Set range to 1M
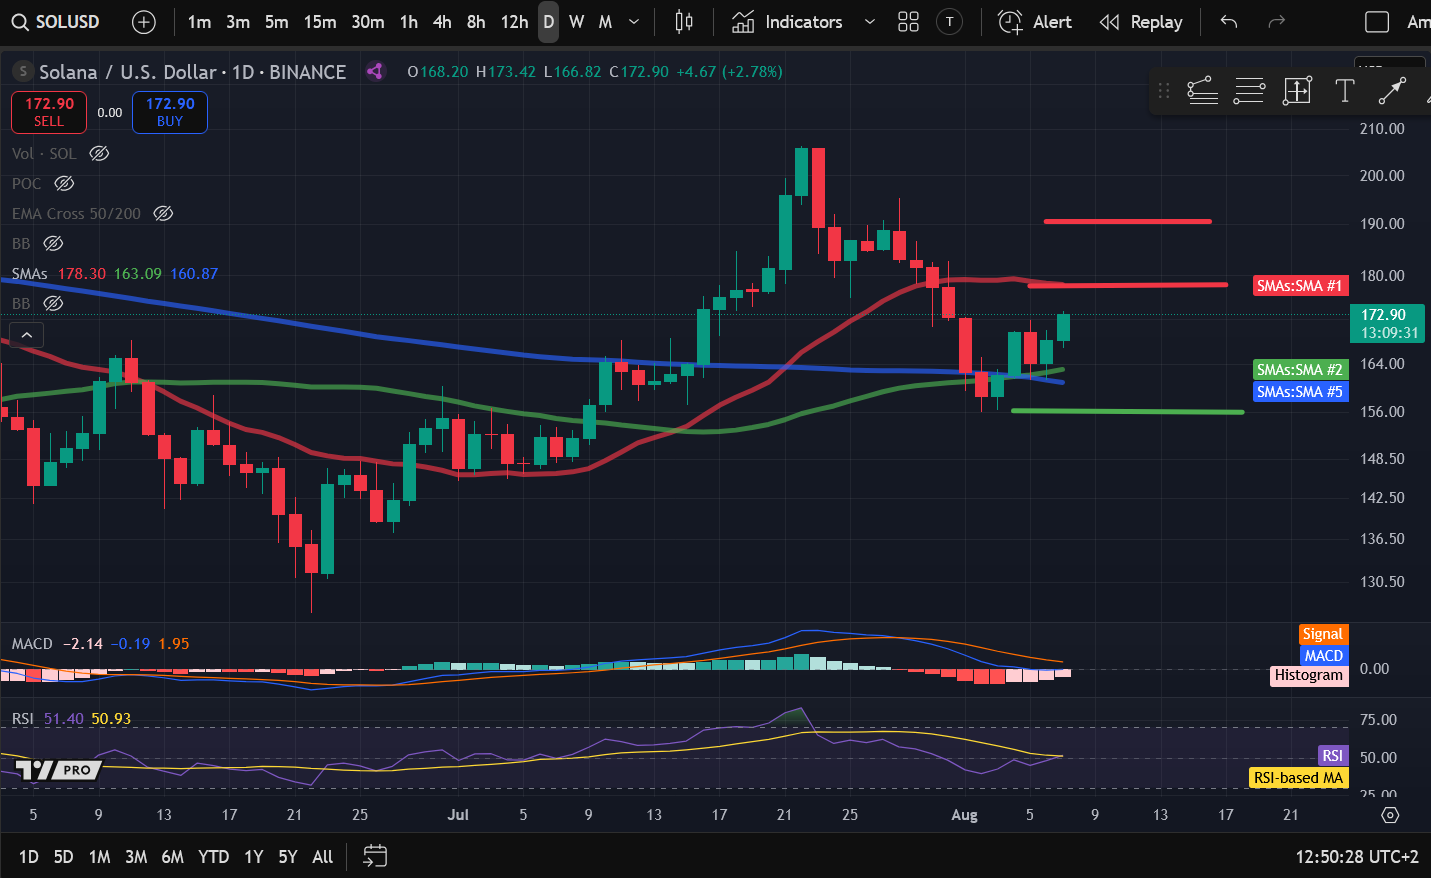 (x=100, y=856)
